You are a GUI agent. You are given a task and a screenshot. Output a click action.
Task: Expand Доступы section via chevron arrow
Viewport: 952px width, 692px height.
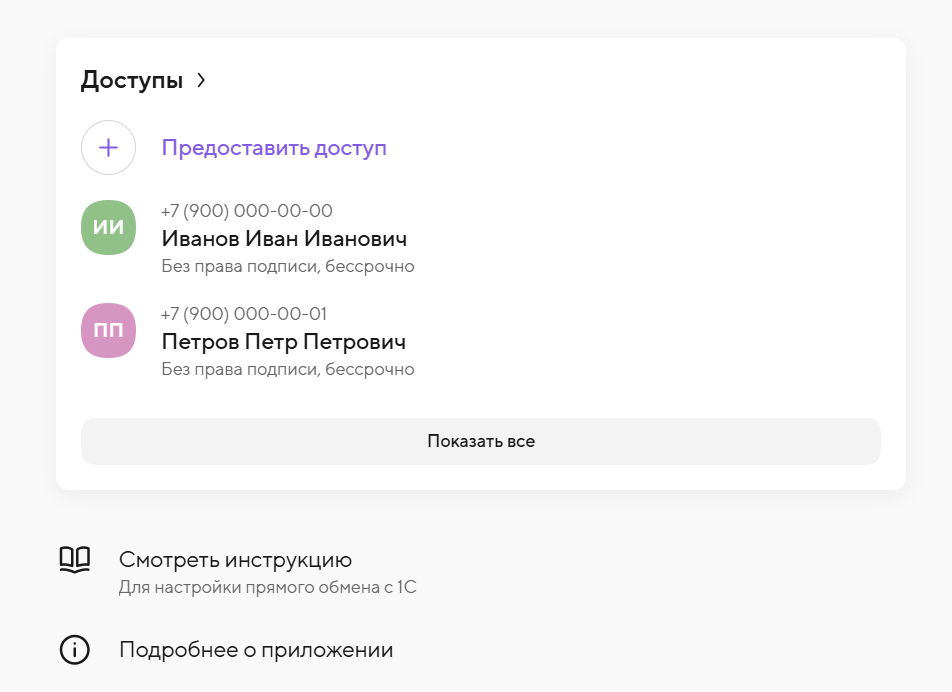point(201,81)
